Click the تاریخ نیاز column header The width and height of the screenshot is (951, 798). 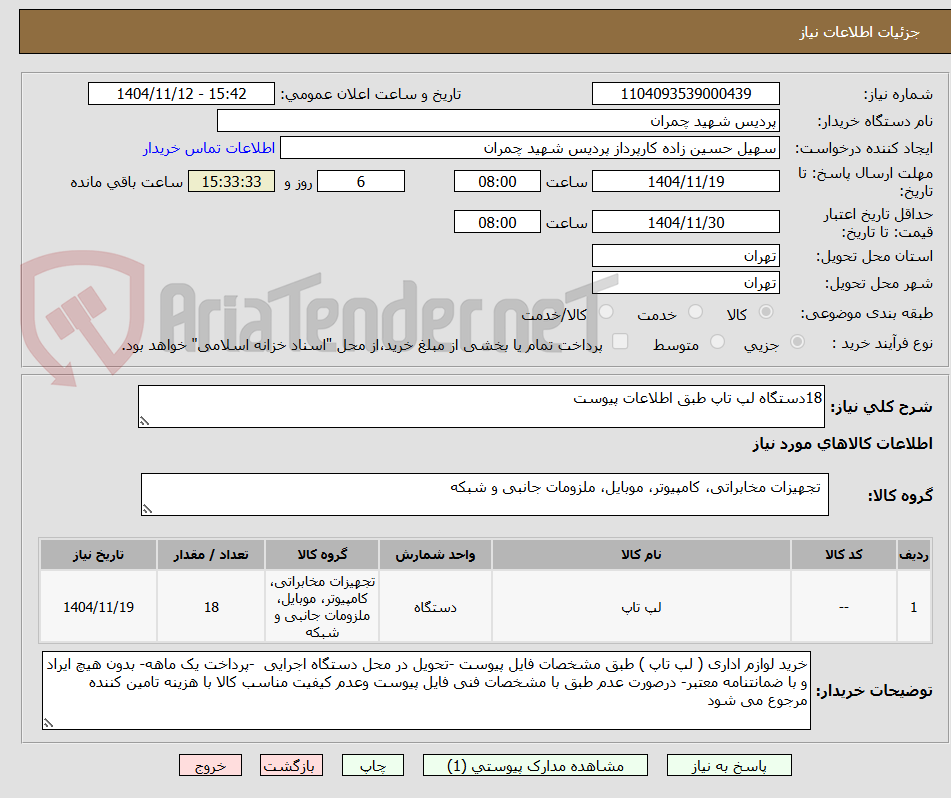pyautogui.click(x=98, y=555)
